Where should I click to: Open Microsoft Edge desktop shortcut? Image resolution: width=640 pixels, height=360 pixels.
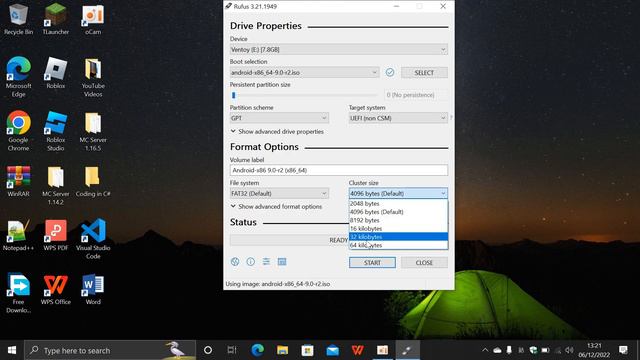pos(18,77)
